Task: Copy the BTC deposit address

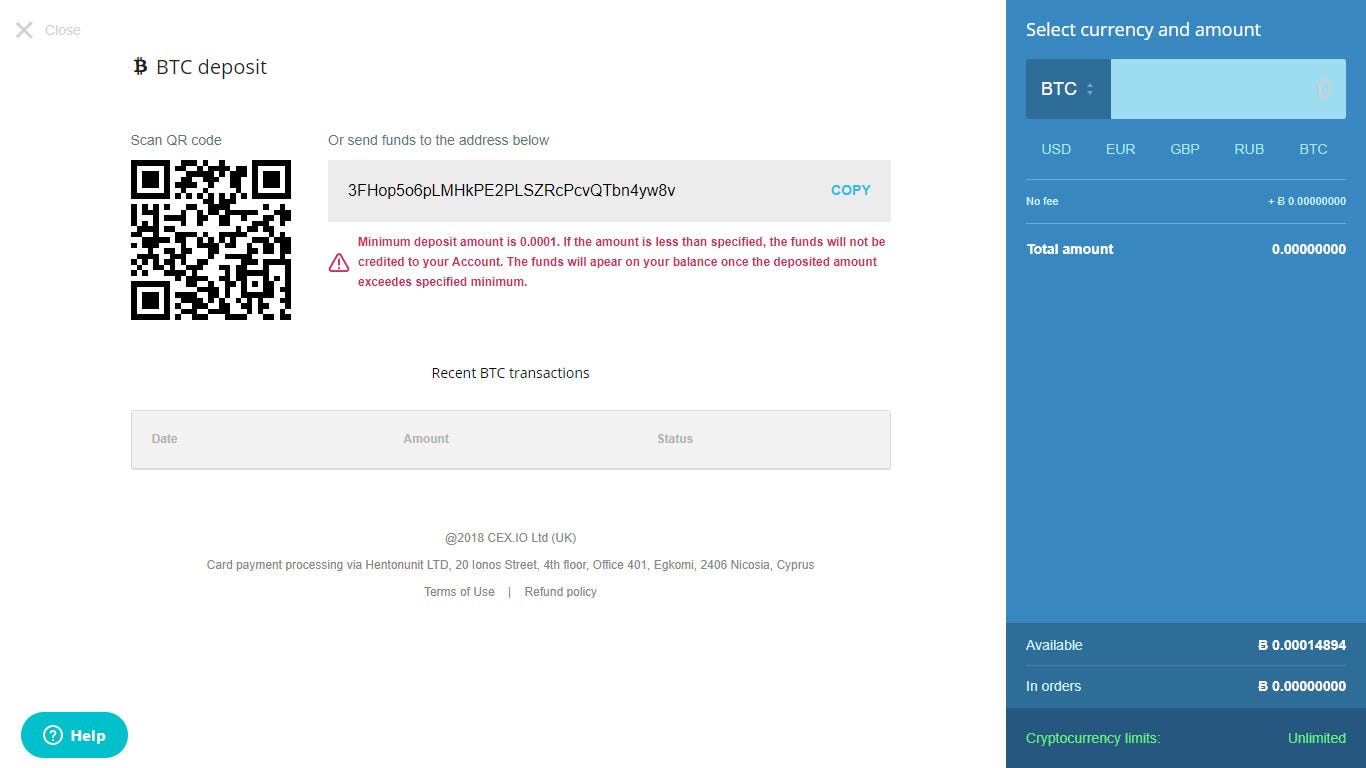Action: tap(851, 190)
